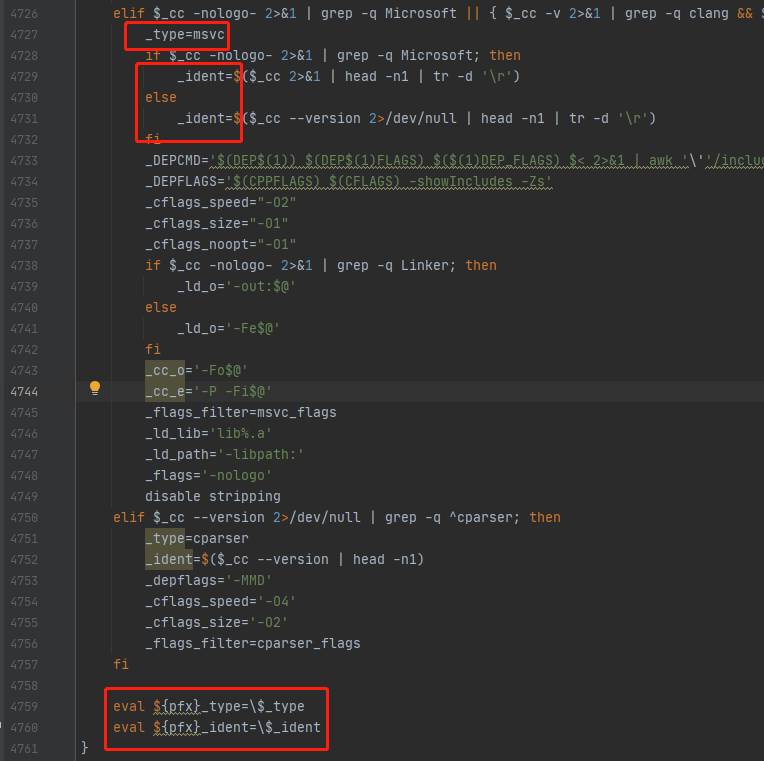764x761 pixels.
Task: Click _ld_lib='lib%.a' line
Action: tap(208, 434)
